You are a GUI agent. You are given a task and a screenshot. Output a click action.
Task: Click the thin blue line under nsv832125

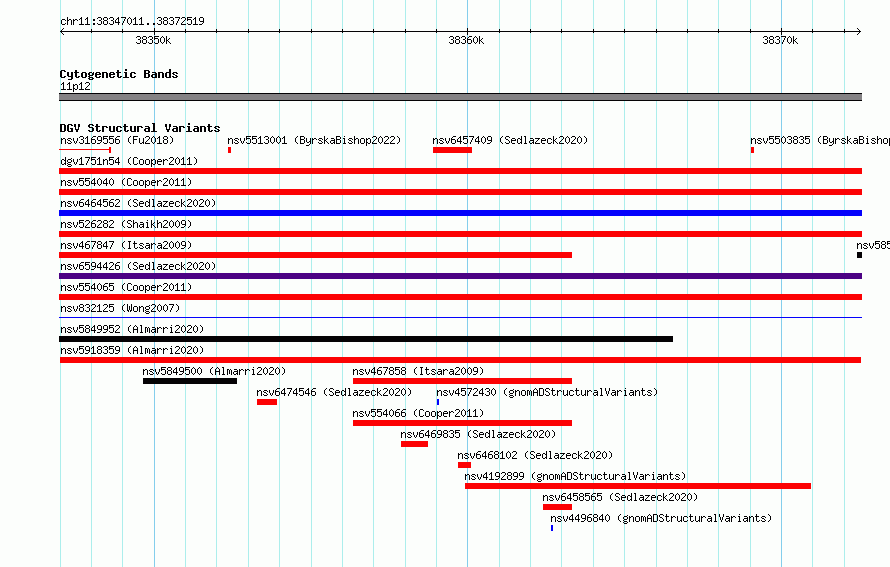click(x=460, y=317)
